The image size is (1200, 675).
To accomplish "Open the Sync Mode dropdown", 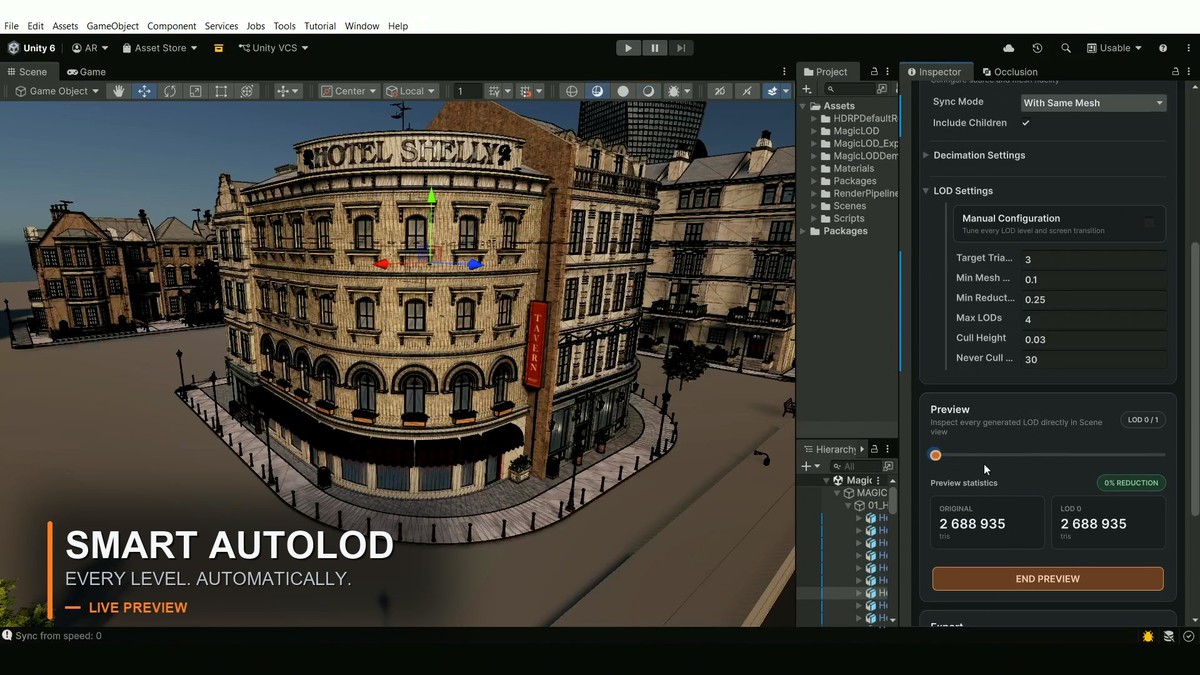I will pos(1094,103).
